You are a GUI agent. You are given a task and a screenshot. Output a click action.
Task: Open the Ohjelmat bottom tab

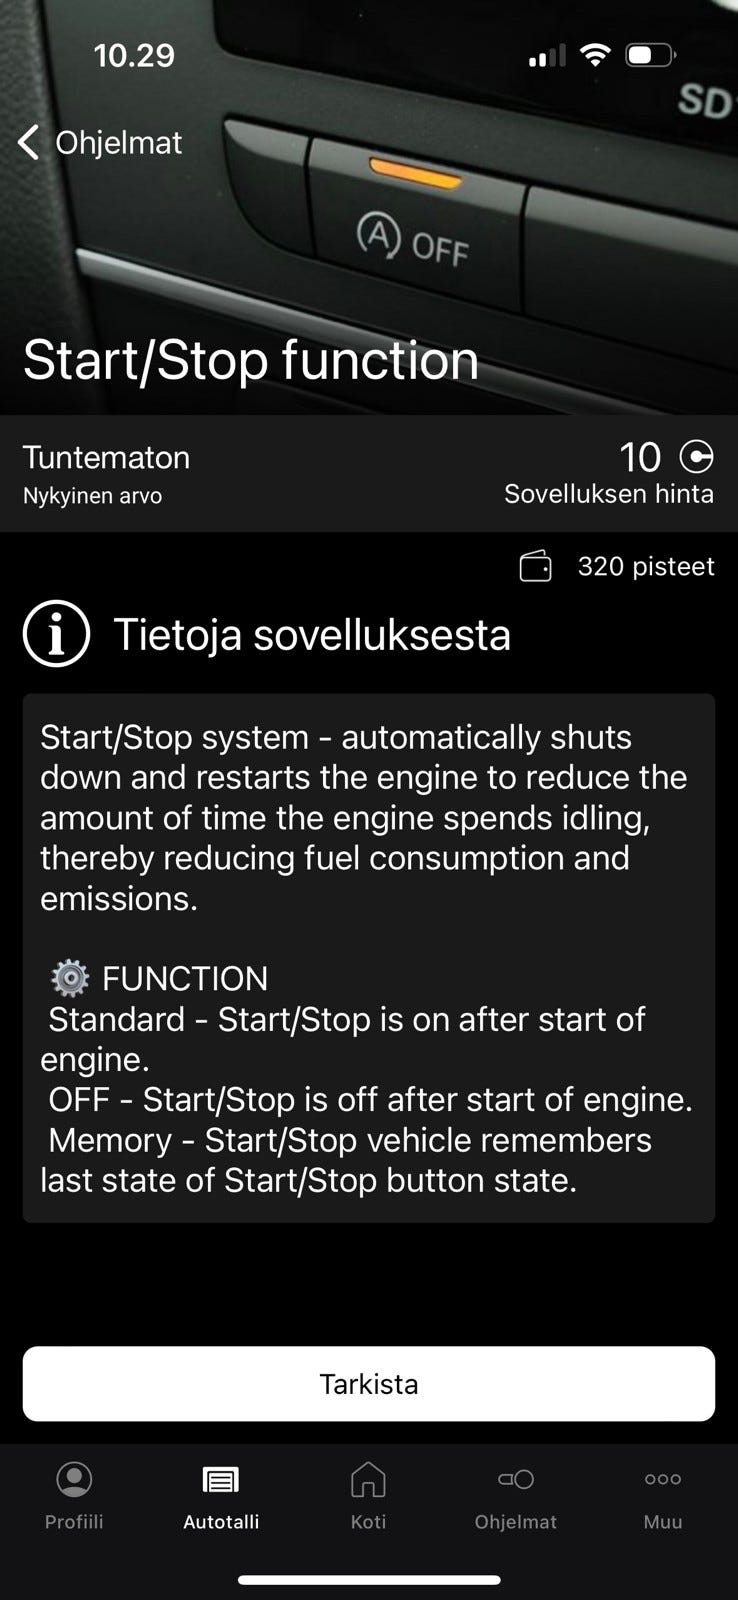[516, 1496]
